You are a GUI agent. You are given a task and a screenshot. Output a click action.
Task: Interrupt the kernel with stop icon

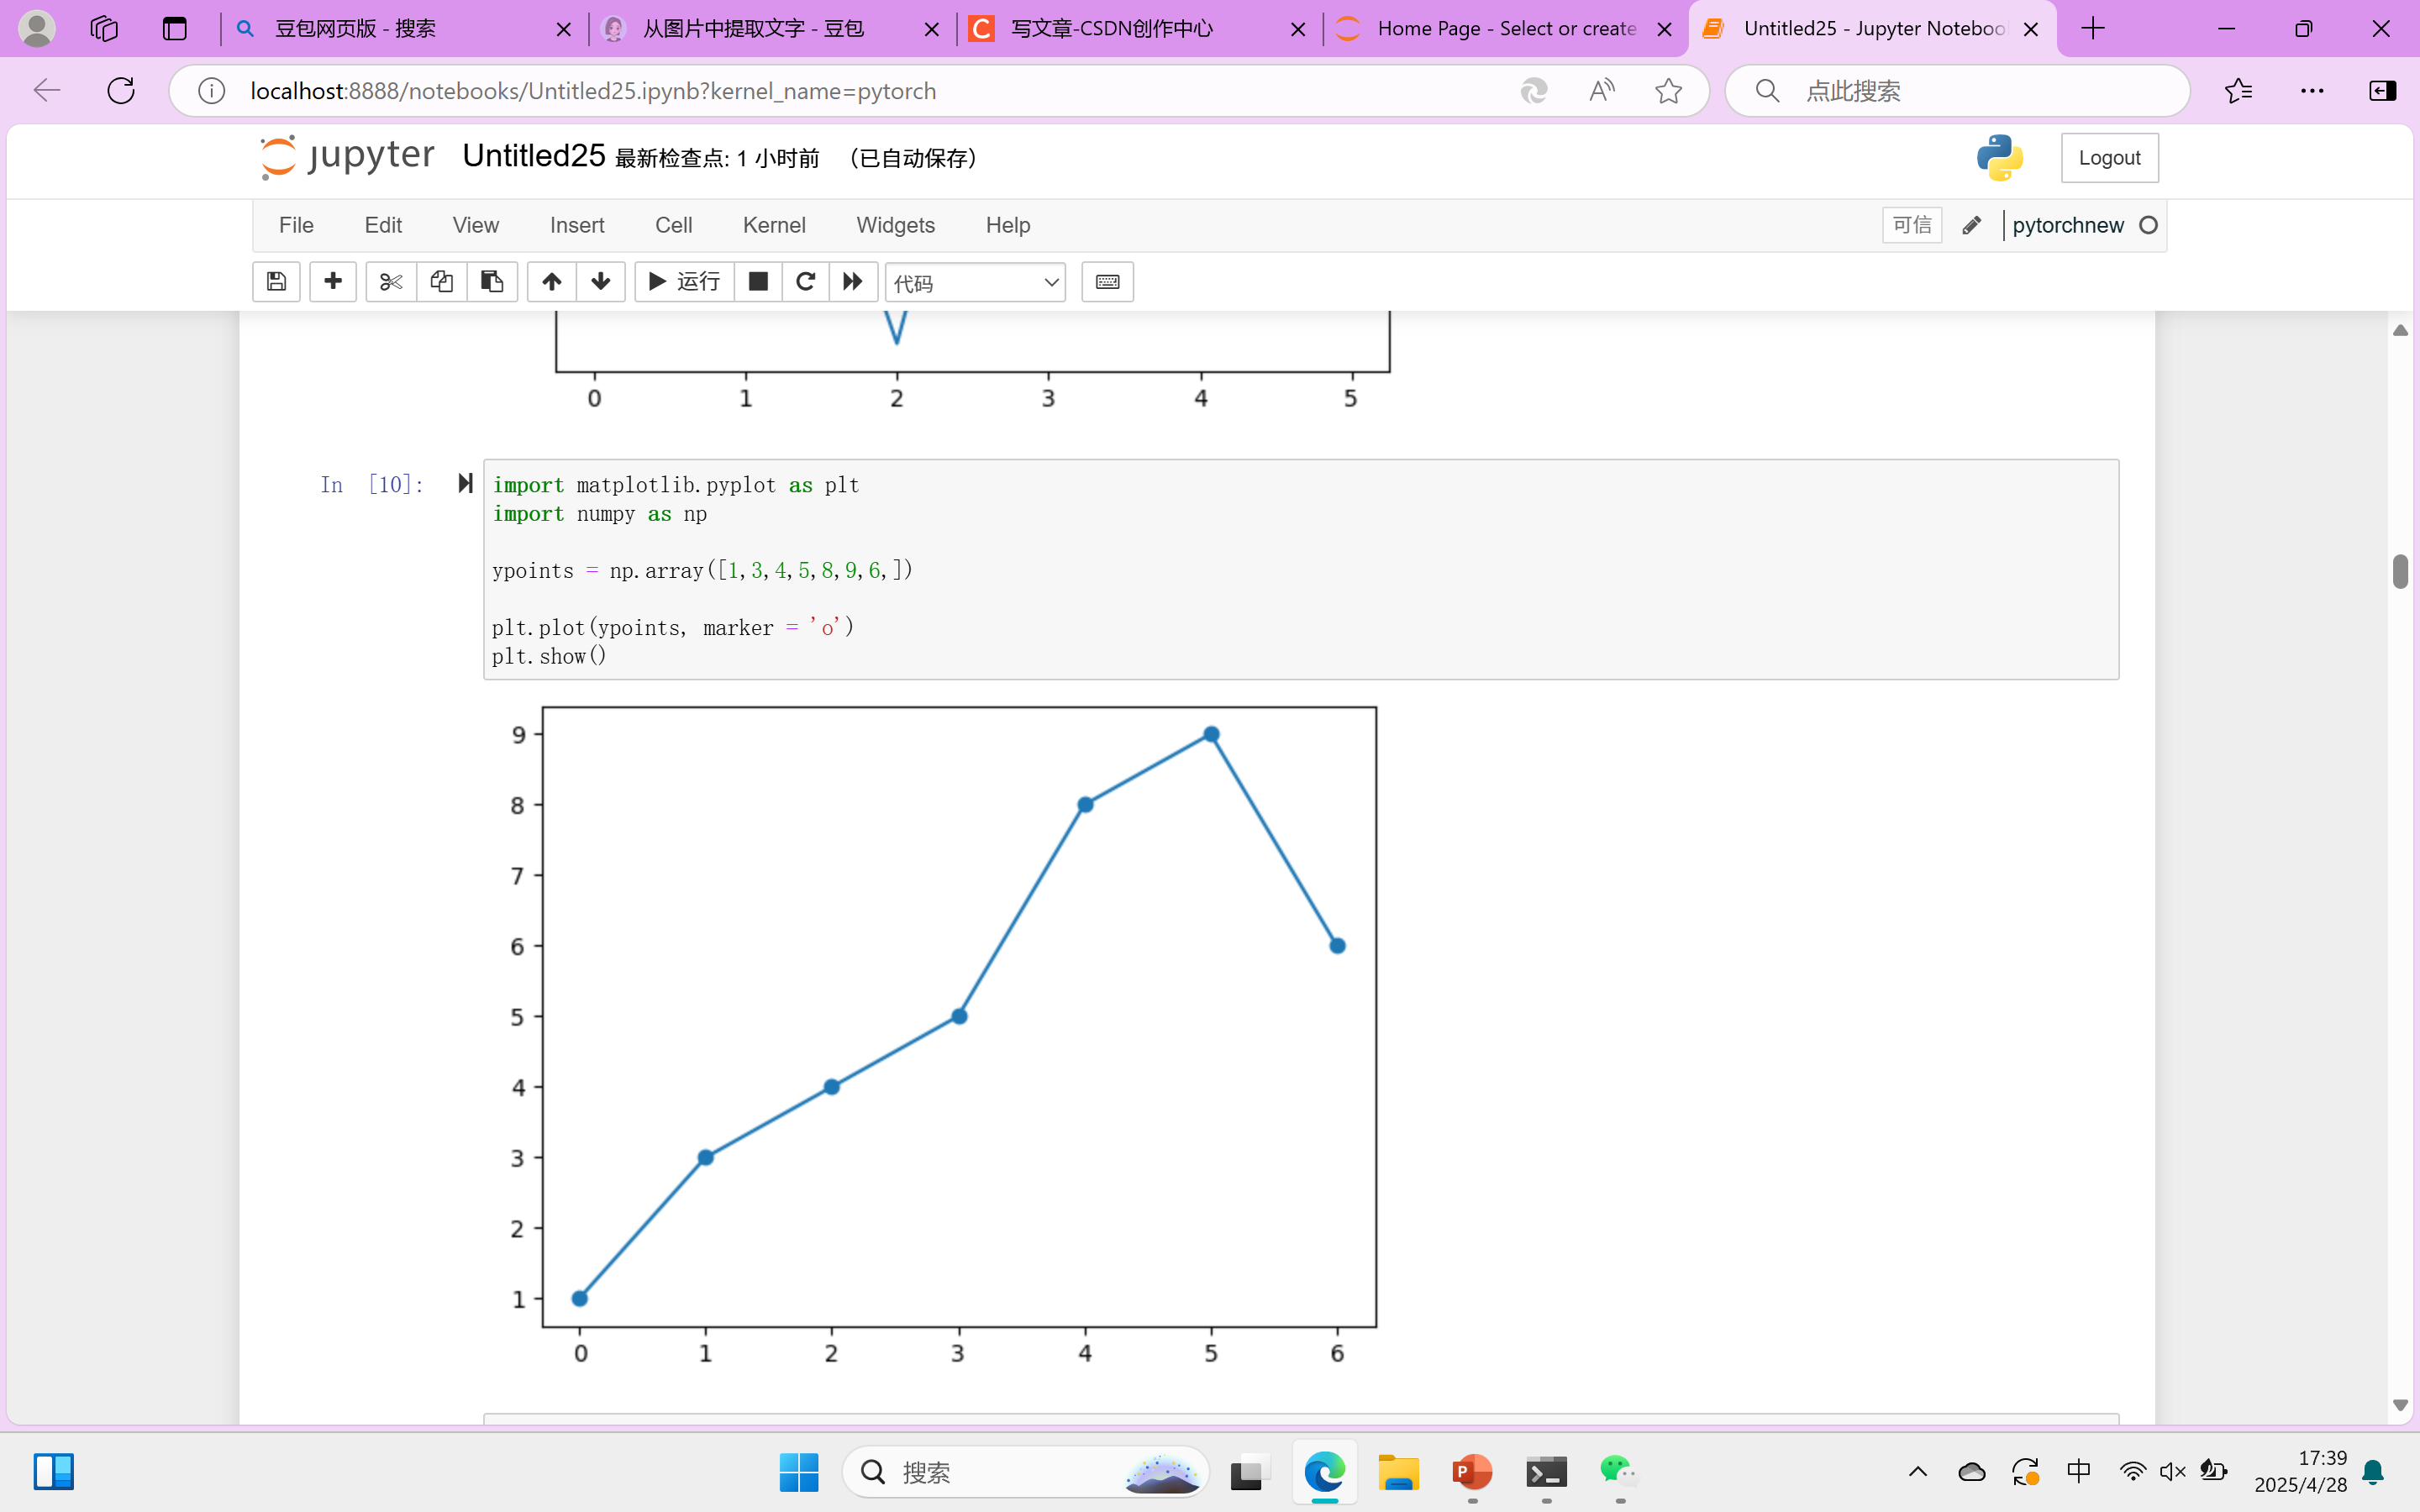click(758, 282)
